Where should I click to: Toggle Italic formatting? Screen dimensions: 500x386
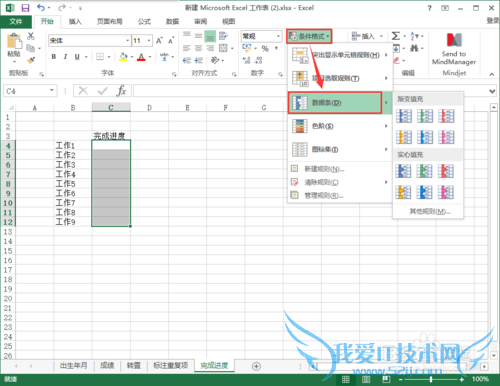click(65, 57)
